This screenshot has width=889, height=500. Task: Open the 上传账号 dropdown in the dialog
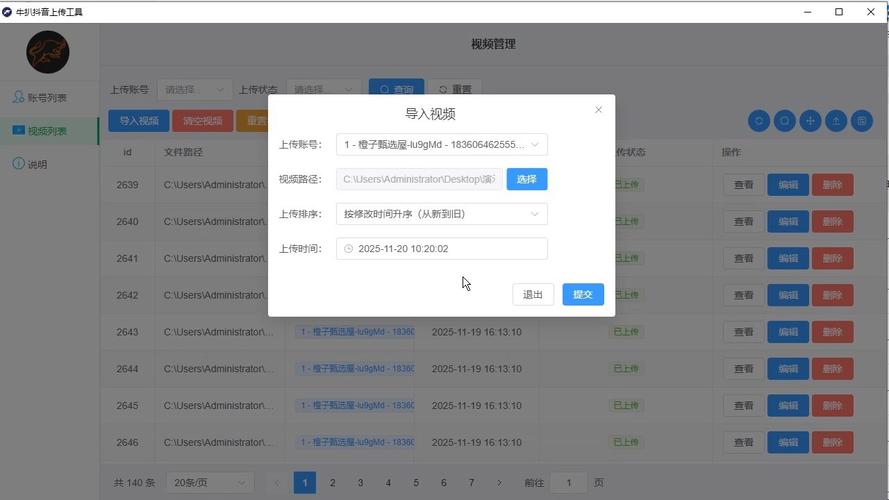[x=442, y=145]
